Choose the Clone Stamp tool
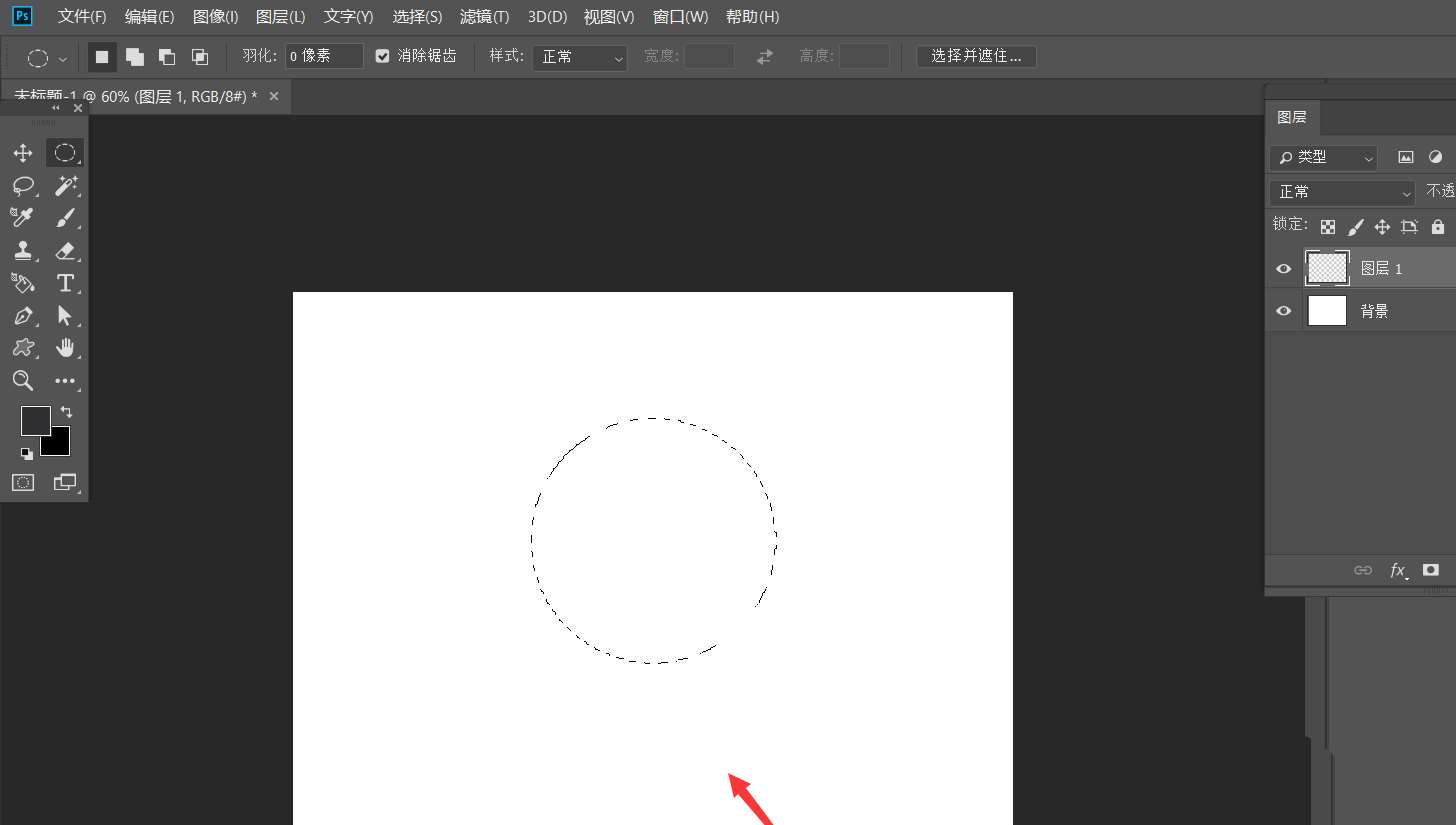The width and height of the screenshot is (1456, 825). point(23,250)
